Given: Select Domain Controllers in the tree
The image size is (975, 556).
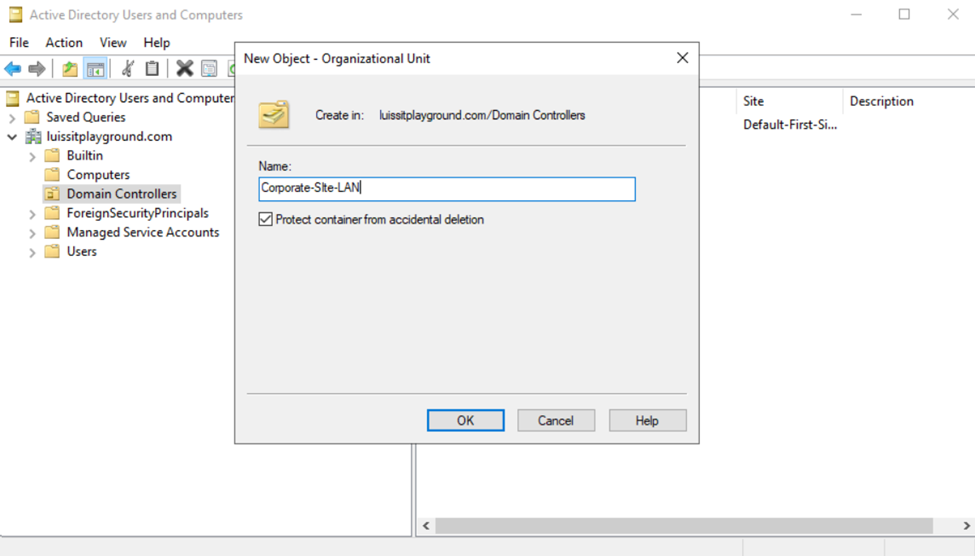Looking at the screenshot, I should pyautogui.click(x=122, y=194).
